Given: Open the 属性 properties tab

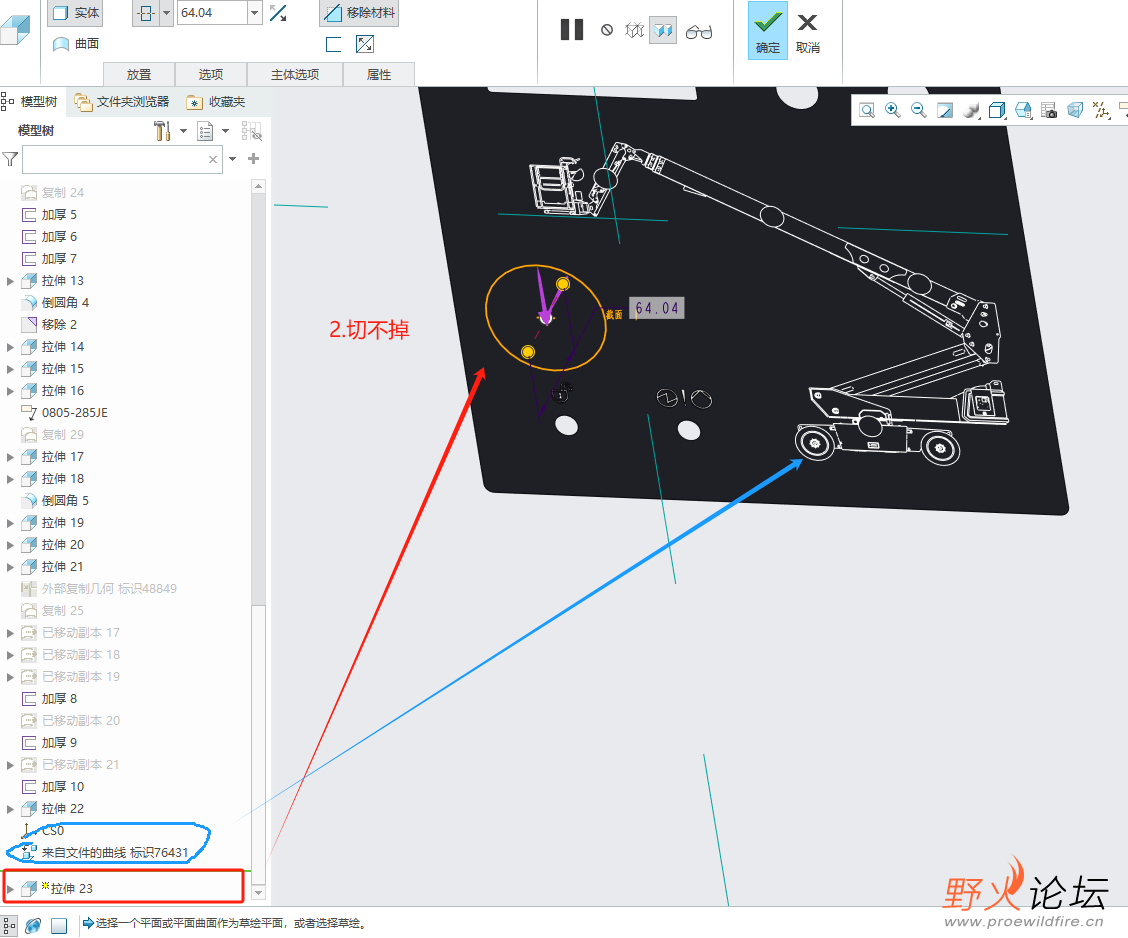Looking at the screenshot, I should pos(379,75).
